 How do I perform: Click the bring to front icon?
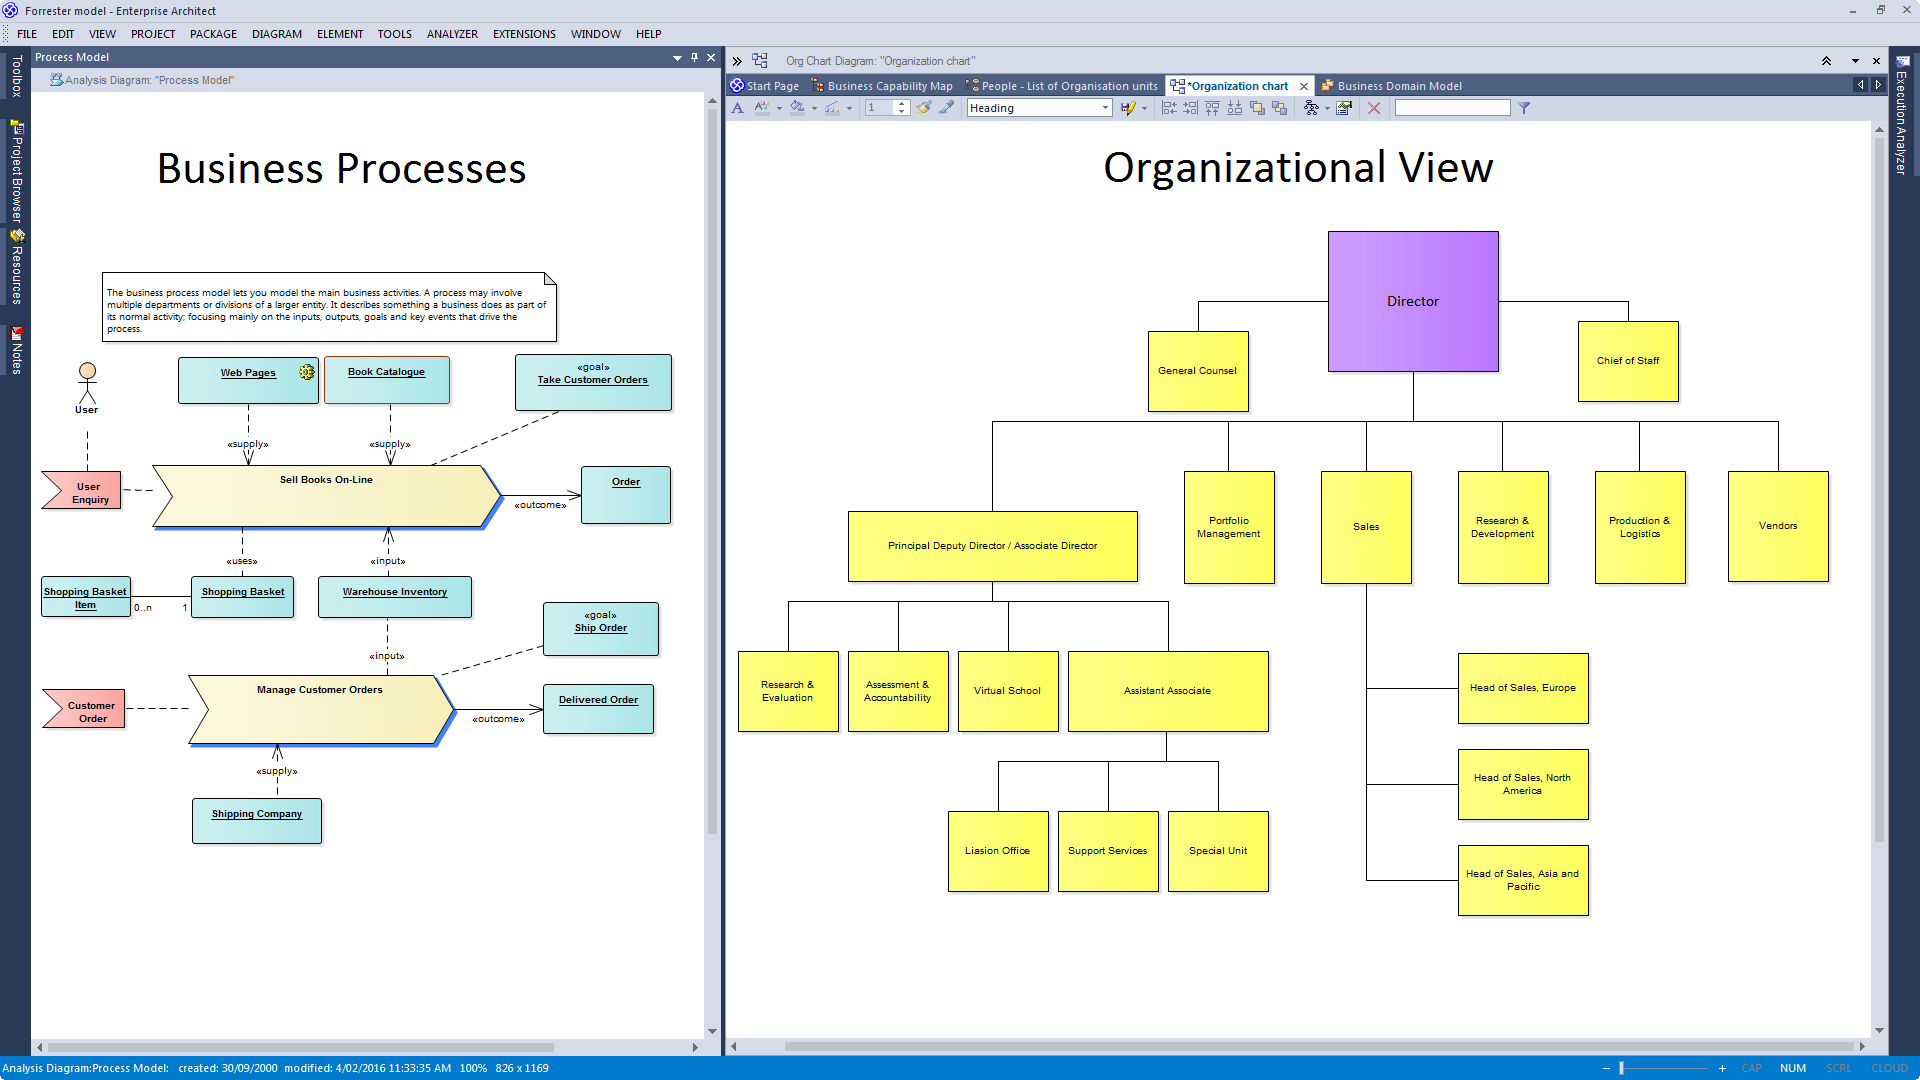tap(1257, 108)
